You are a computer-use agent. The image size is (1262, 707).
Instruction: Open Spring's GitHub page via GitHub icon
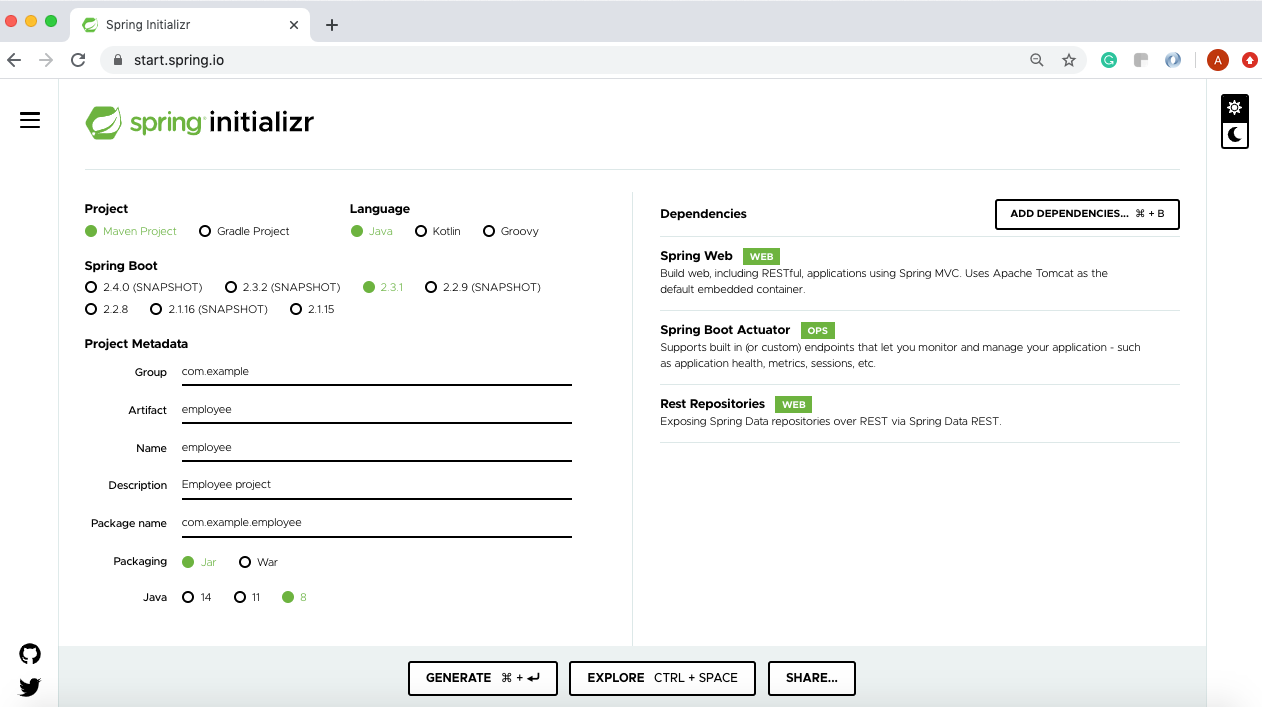(x=29, y=654)
